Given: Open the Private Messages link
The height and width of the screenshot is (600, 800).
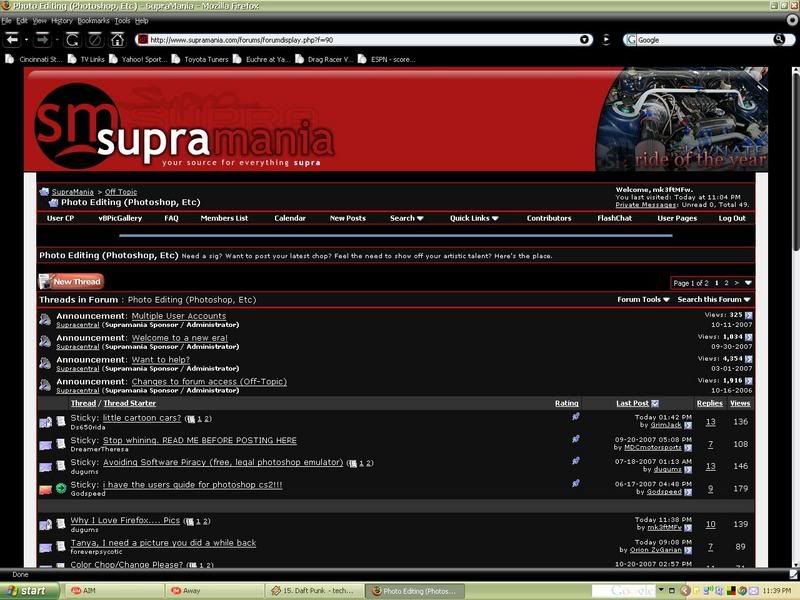Looking at the screenshot, I should [646, 205].
